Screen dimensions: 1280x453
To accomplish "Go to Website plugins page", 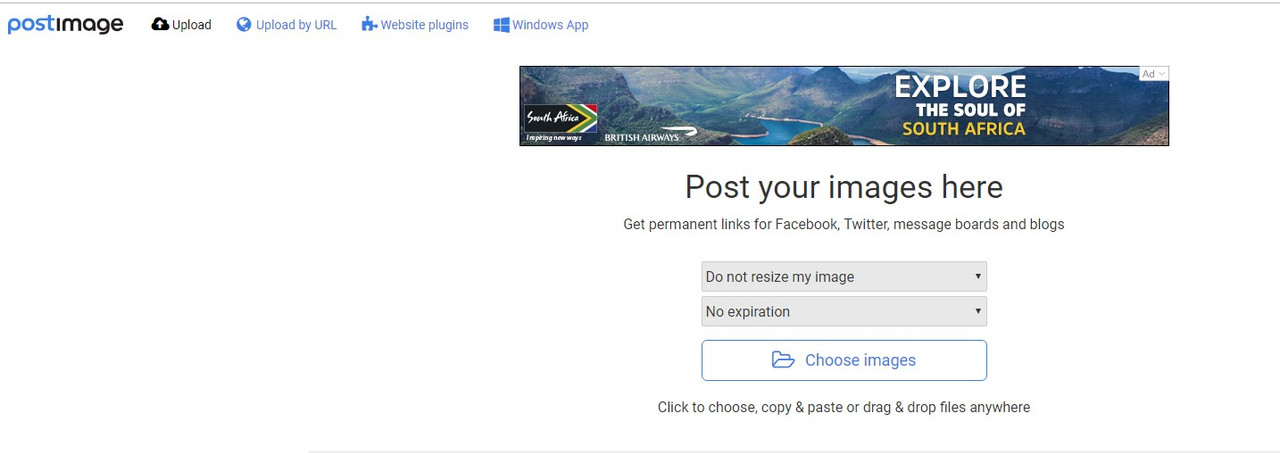I will click(x=415, y=25).
